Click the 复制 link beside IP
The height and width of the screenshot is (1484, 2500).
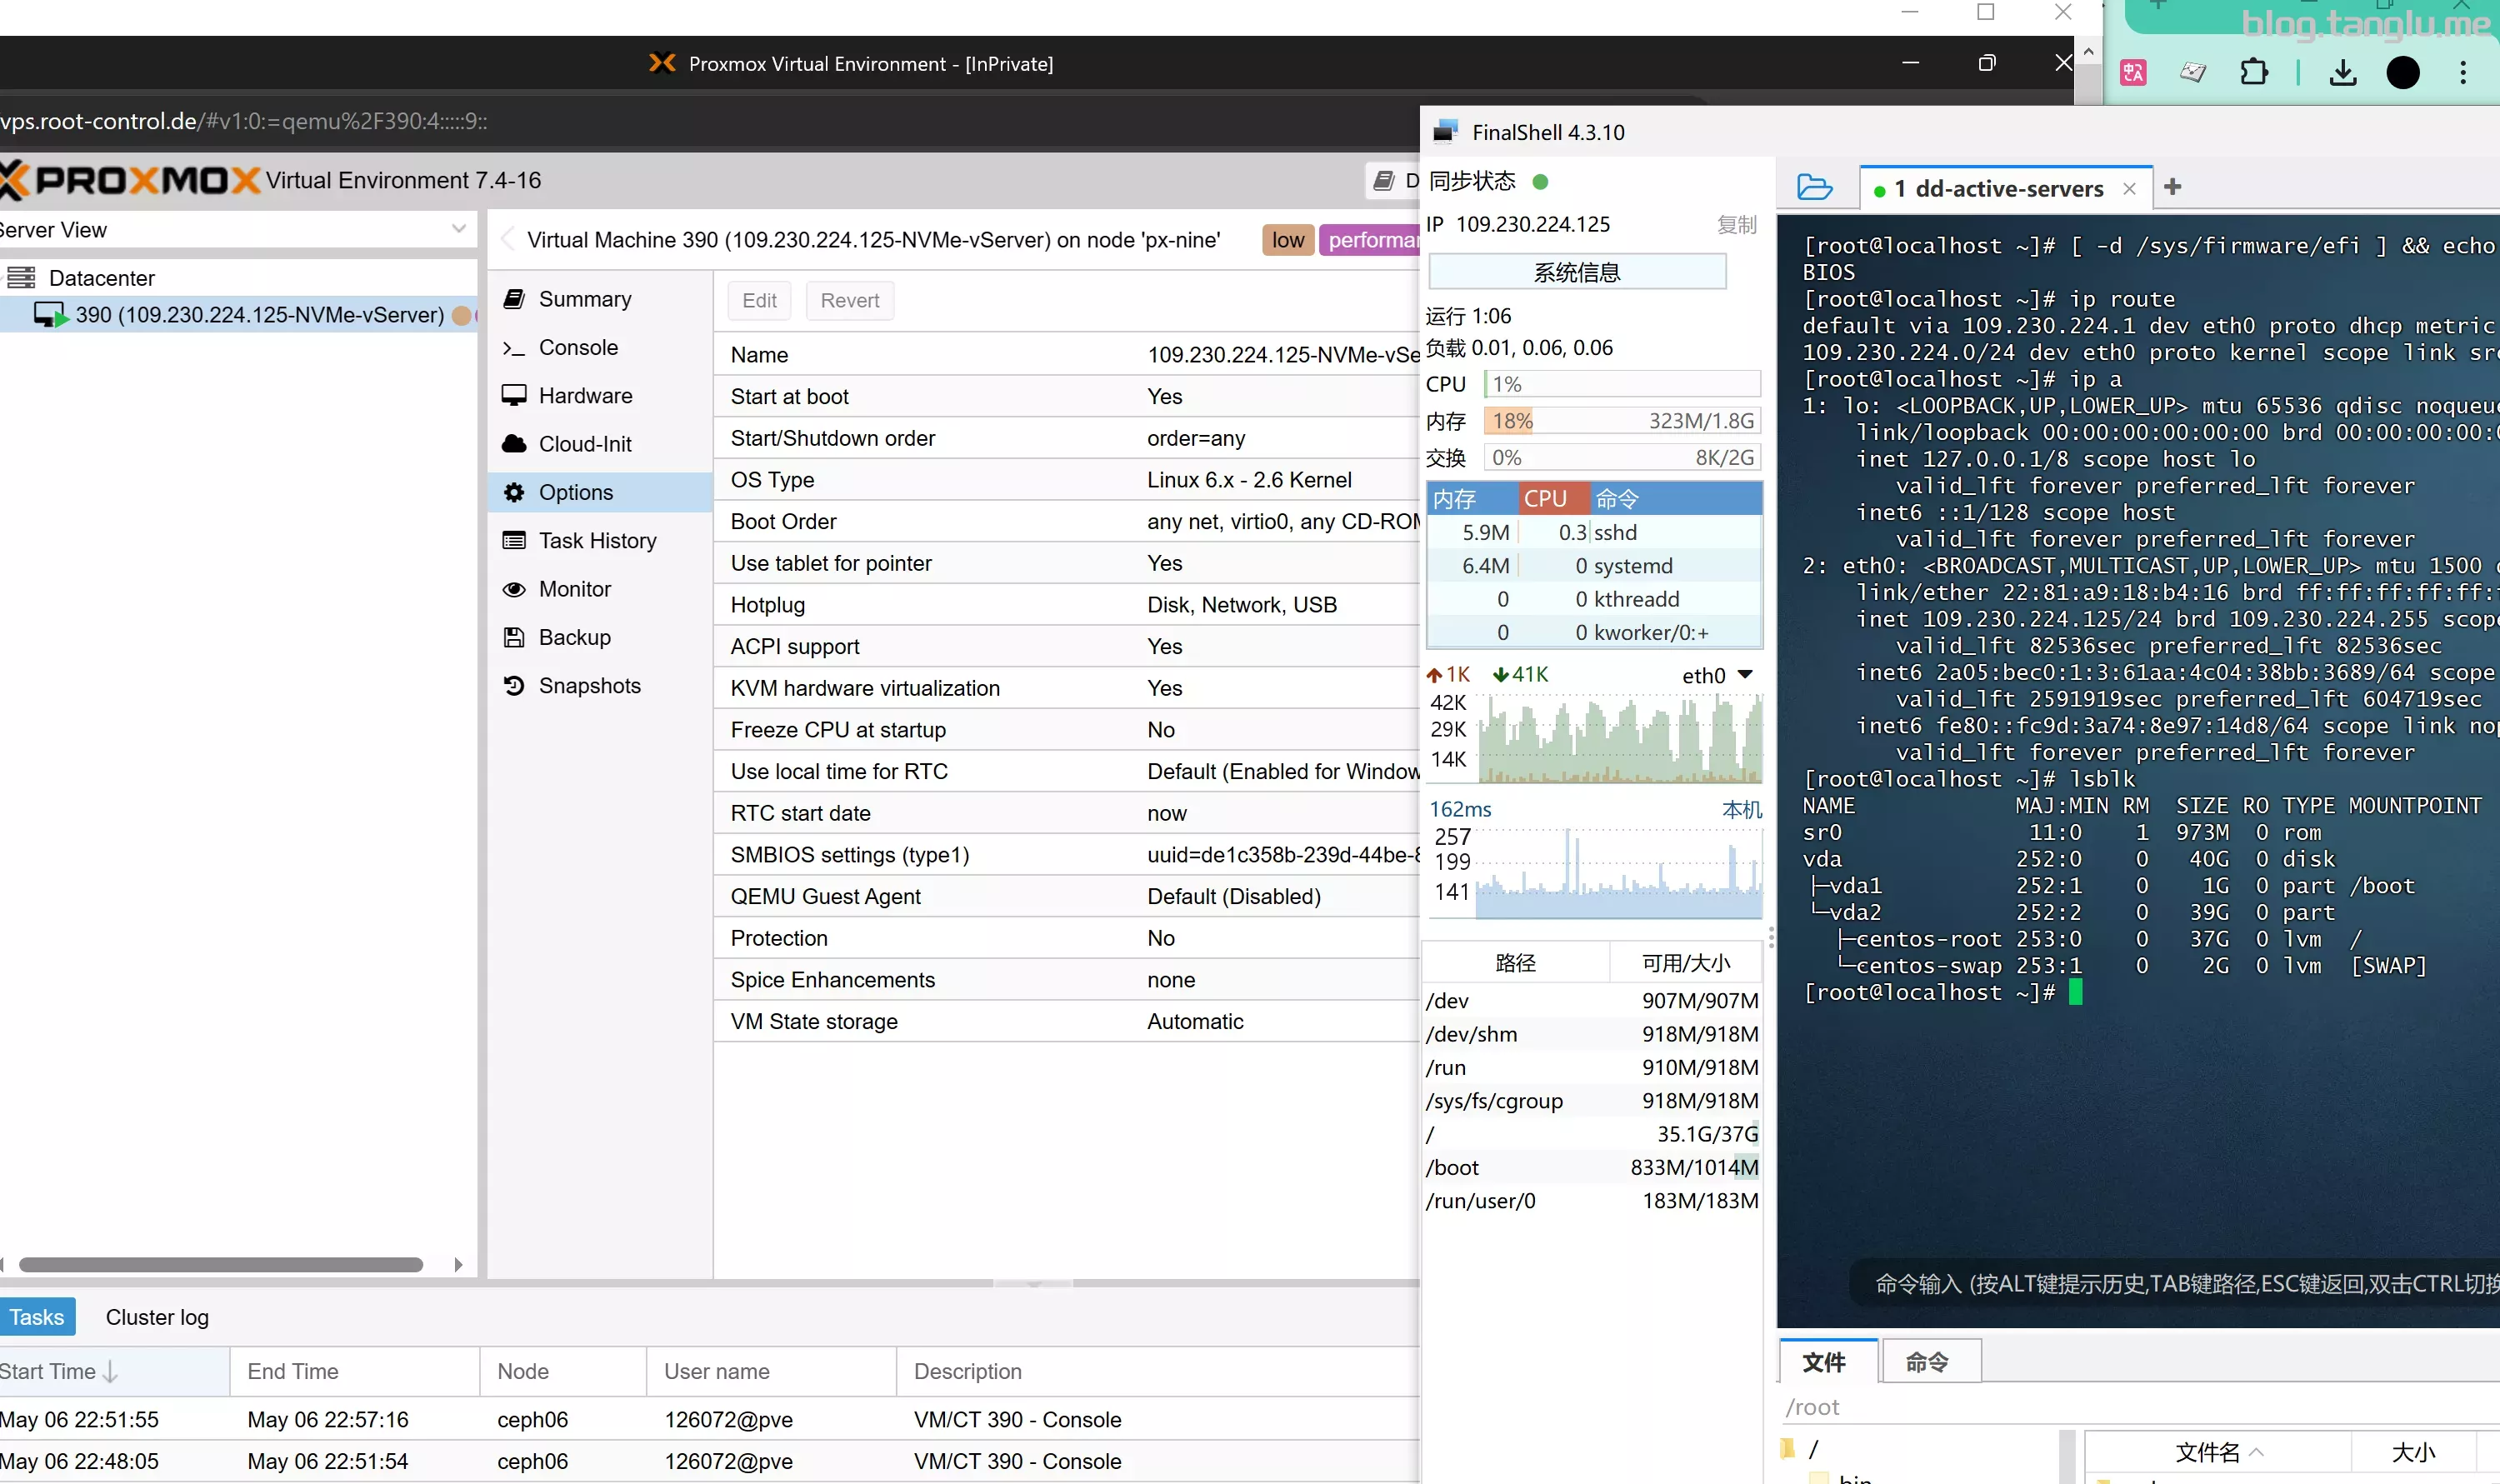click(x=1736, y=225)
